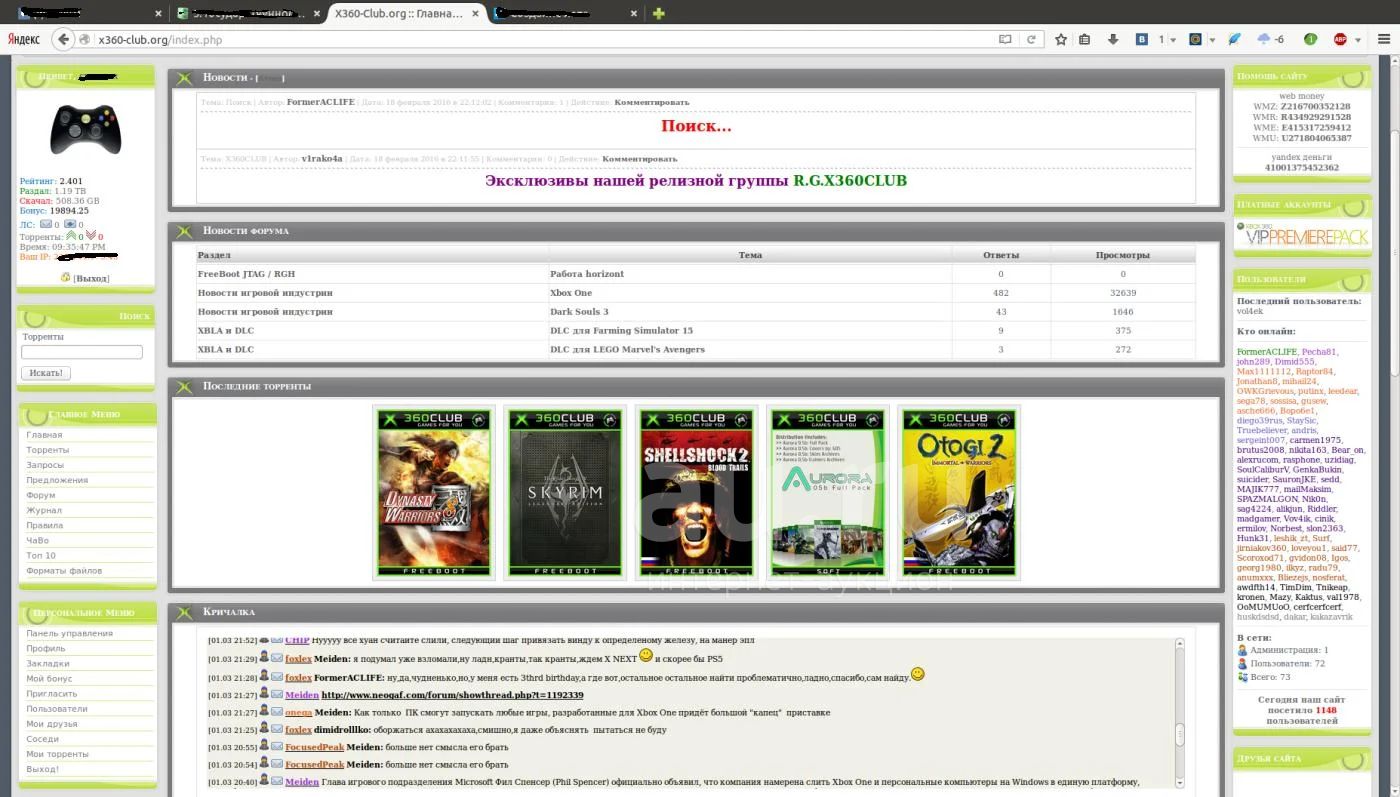Open Skyrim torrent cover
Screen dimensions: 1400x797
tap(565, 492)
